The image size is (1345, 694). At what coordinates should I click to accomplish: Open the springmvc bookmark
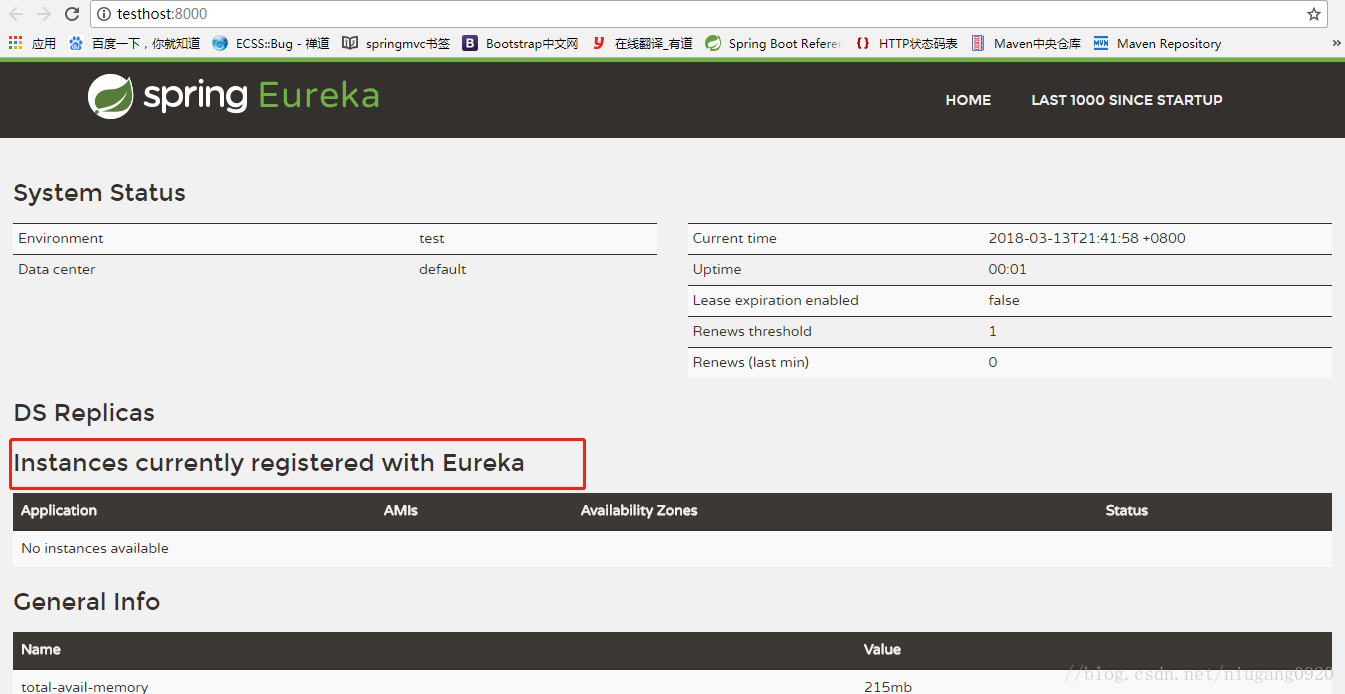(396, 43)
